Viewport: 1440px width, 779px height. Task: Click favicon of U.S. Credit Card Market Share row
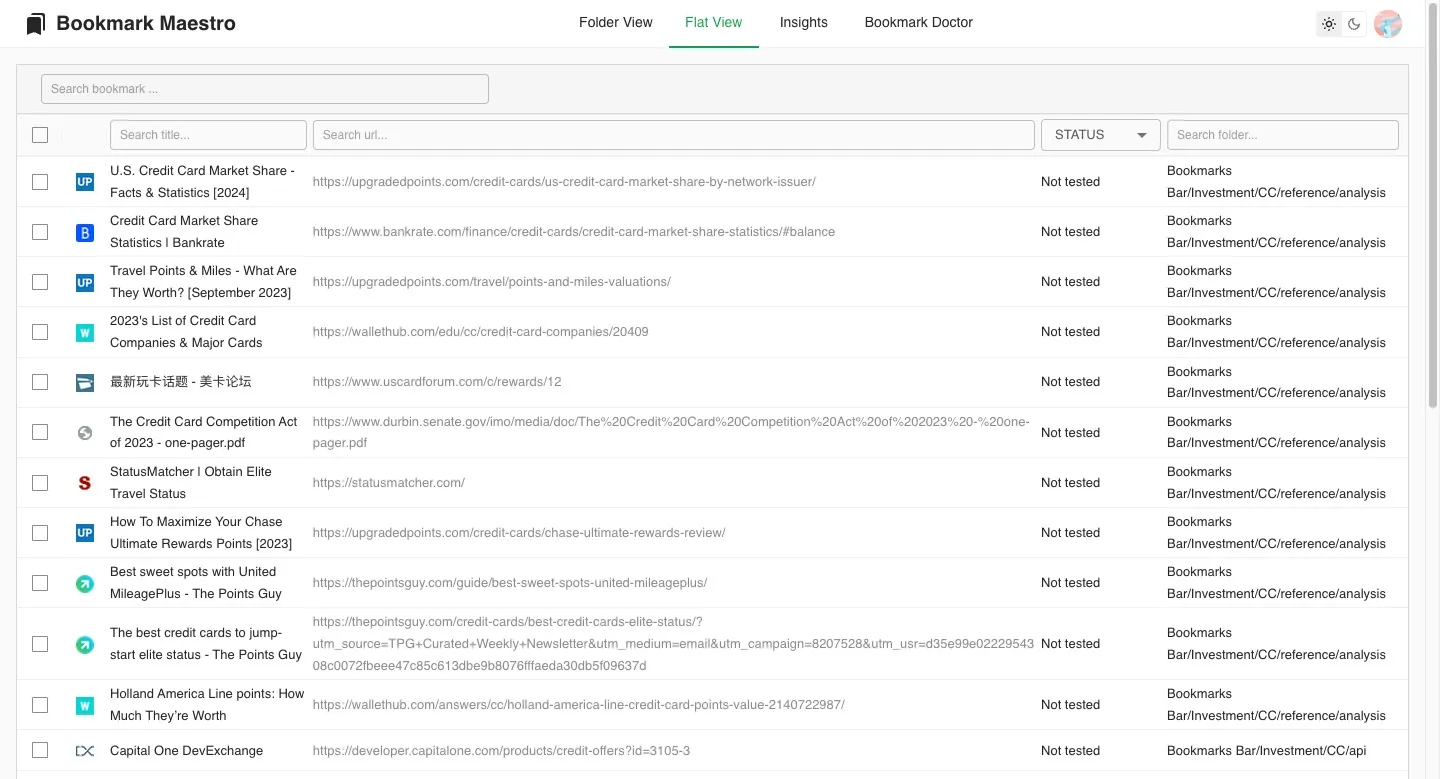click(85, 182)
